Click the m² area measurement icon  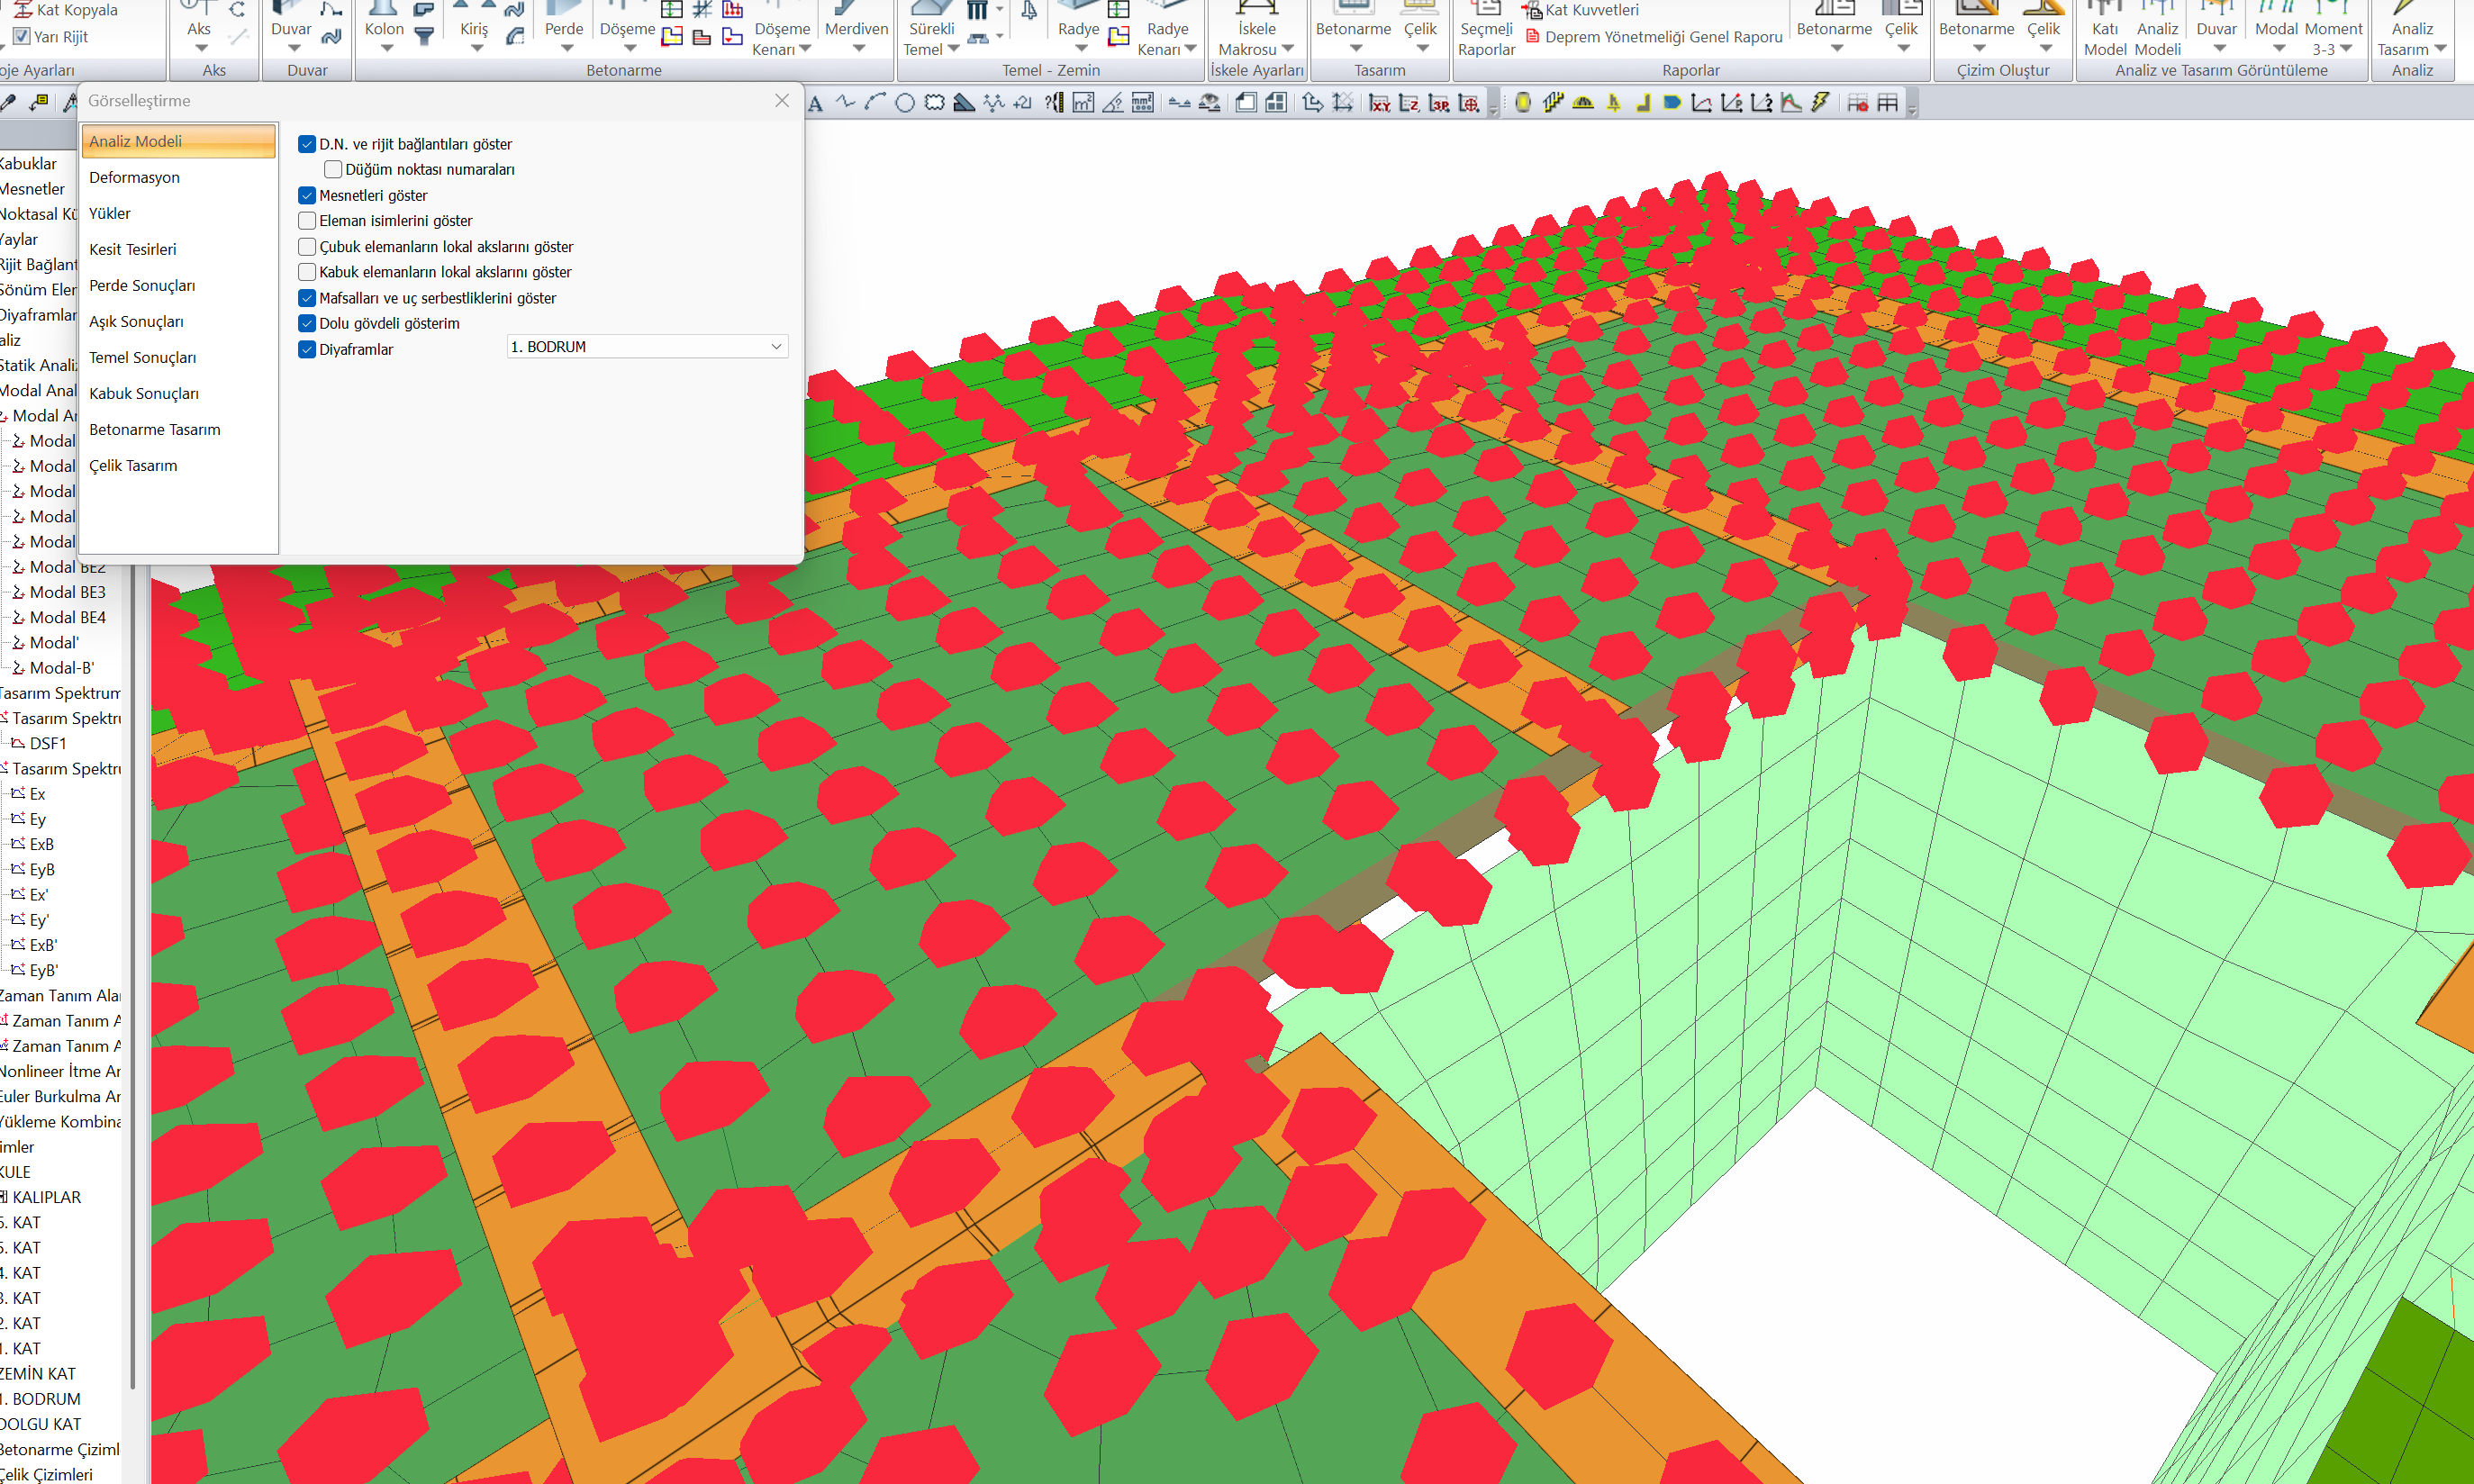point(1083,103)
